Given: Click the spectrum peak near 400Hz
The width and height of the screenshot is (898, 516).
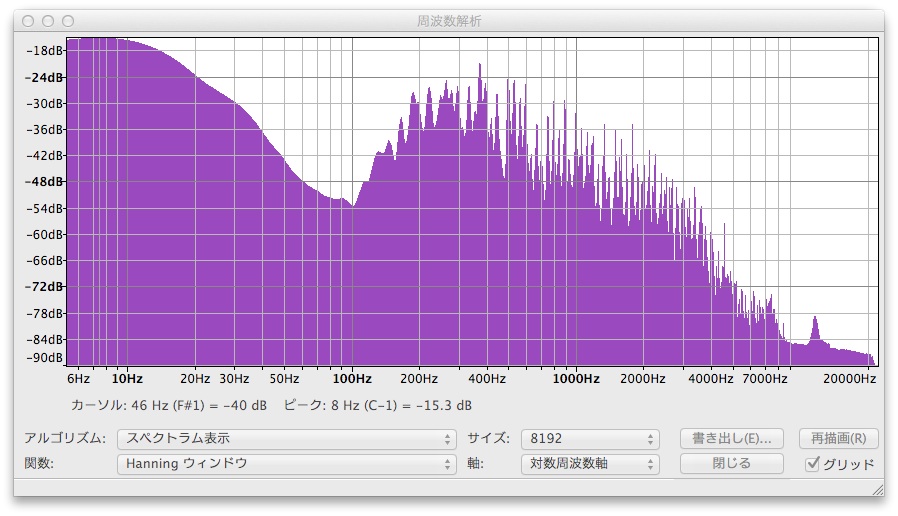Looking at the screenshot, I should [x=480, y=66].
